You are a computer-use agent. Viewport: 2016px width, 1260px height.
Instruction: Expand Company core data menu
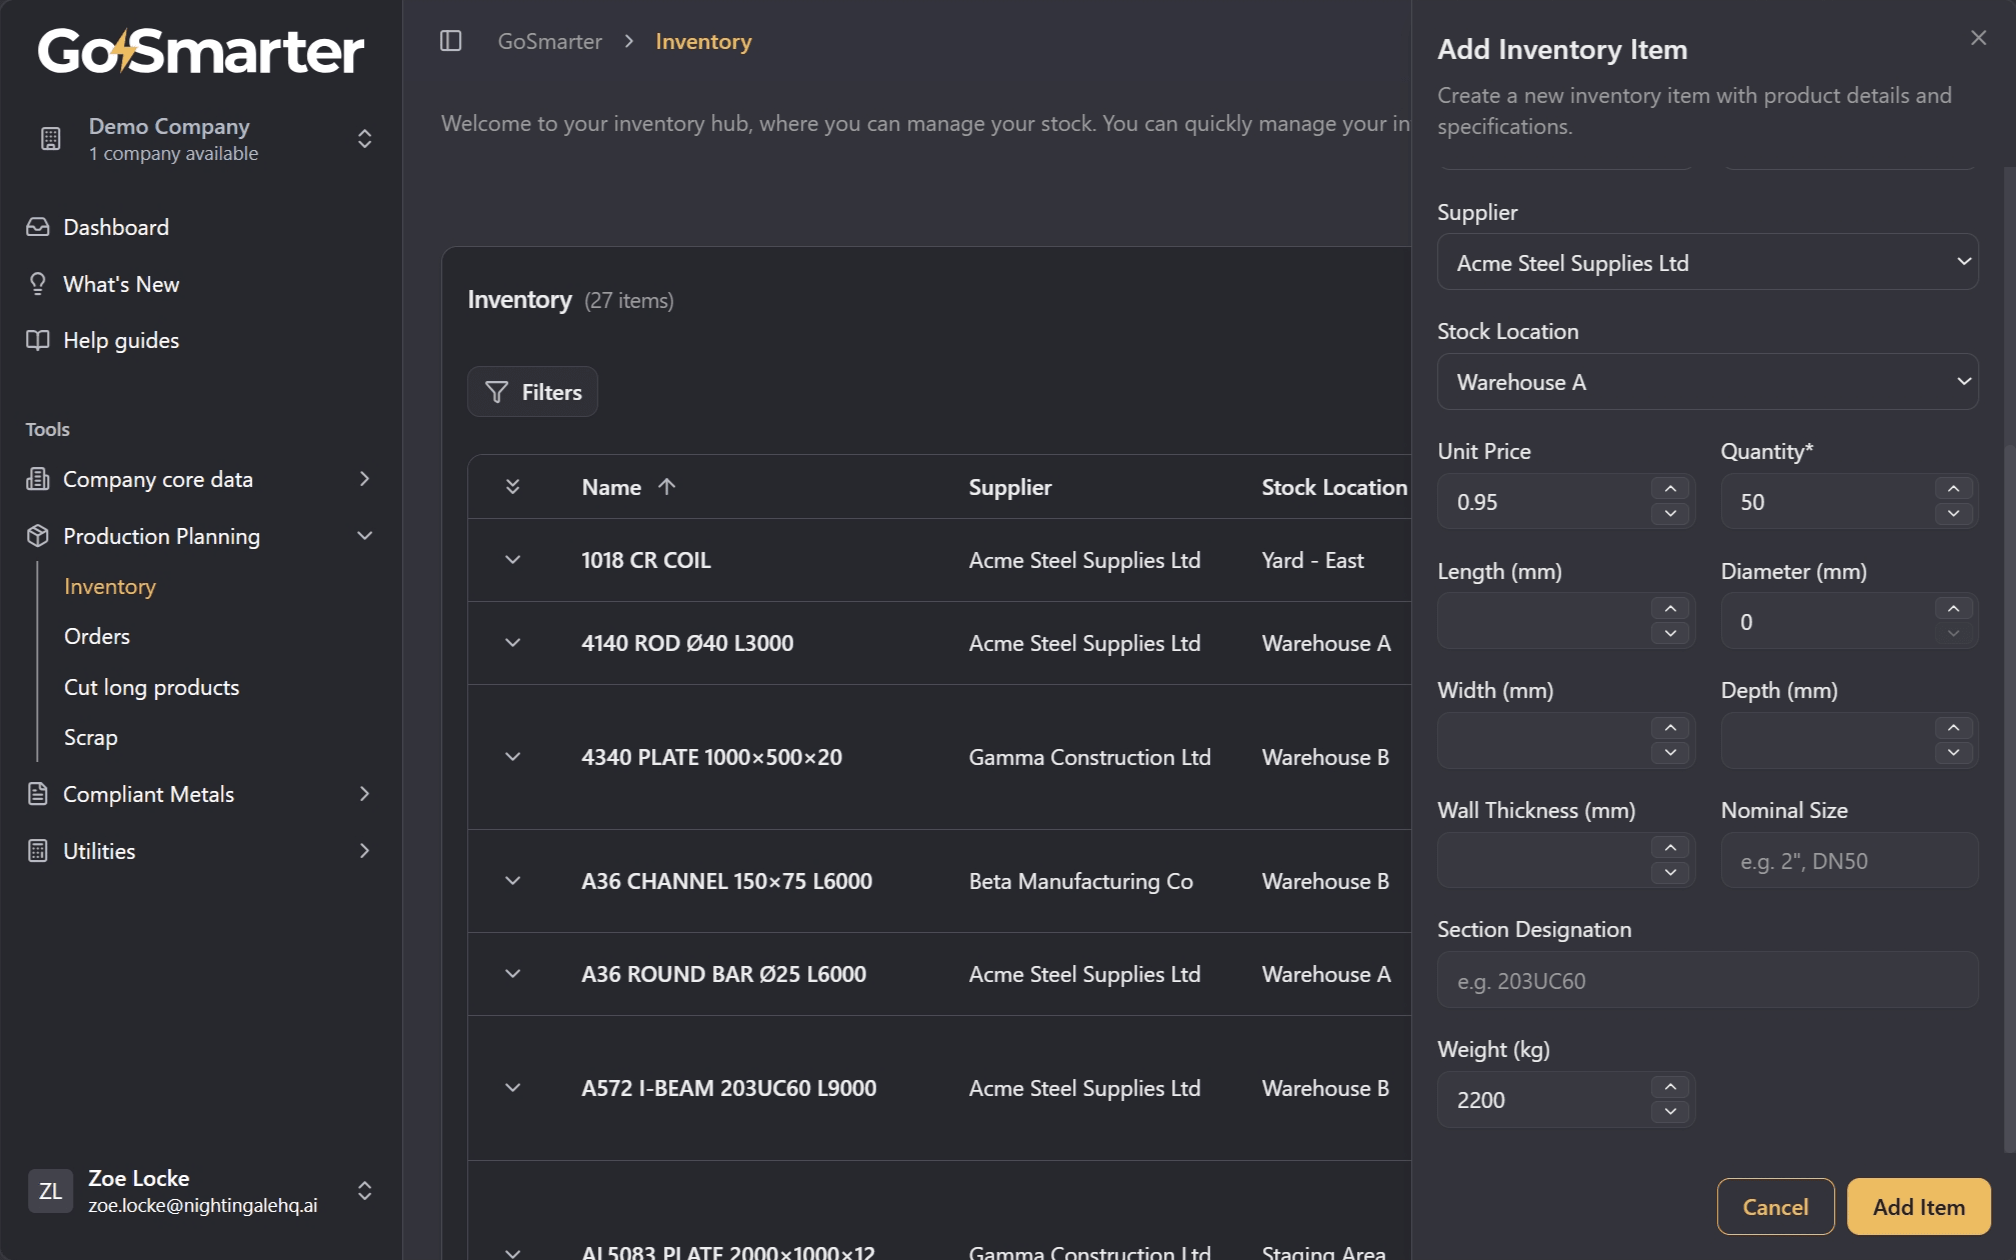tap(201, 479)
